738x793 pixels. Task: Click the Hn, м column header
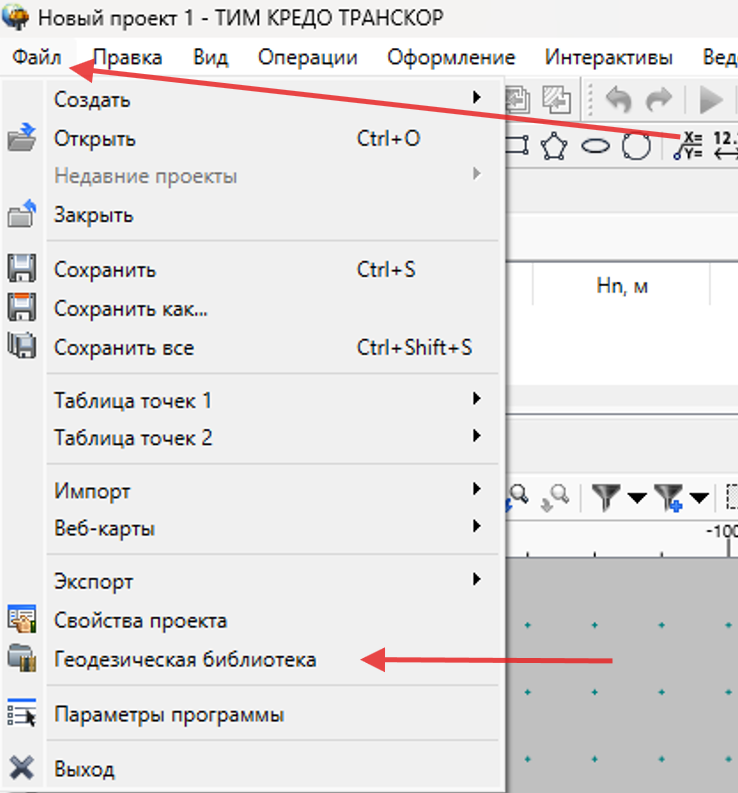click(622, 286)
